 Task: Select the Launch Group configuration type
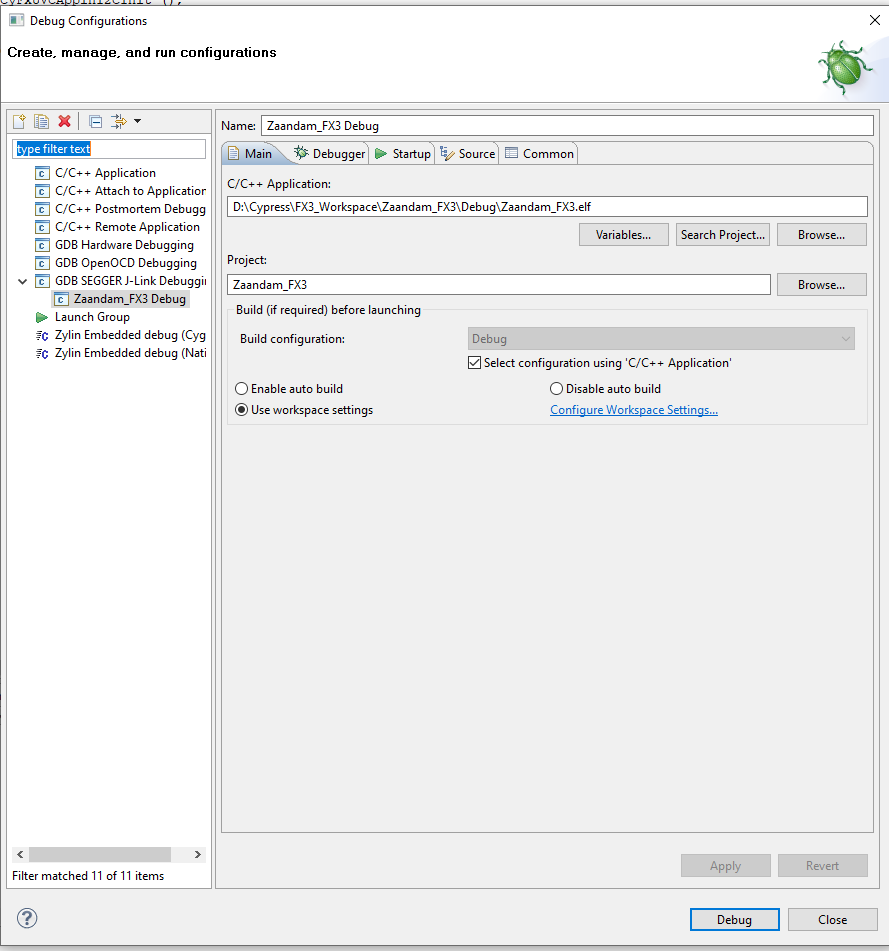pyautogui.click(x=91, y=316)
